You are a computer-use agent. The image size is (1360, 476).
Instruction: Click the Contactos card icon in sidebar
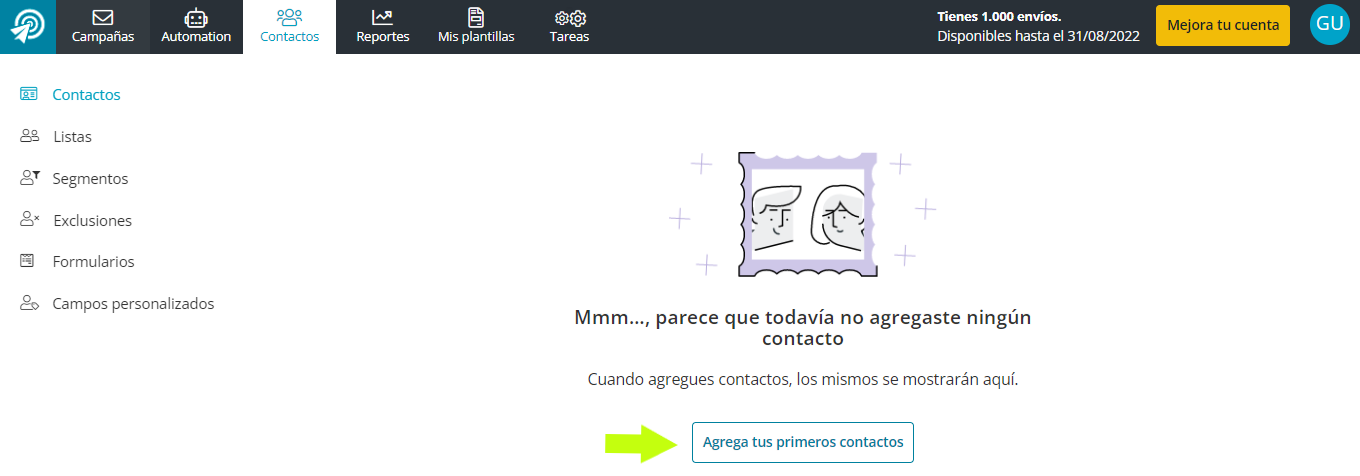click(29, 94)
